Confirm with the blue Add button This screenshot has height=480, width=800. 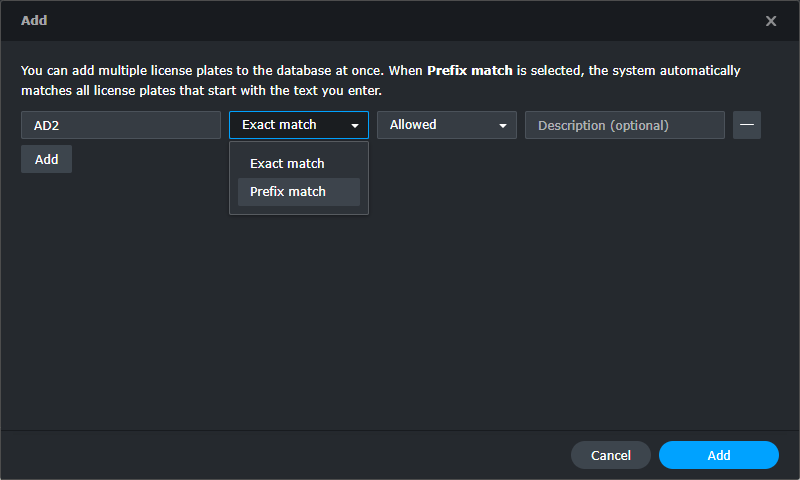coord(718,455)
